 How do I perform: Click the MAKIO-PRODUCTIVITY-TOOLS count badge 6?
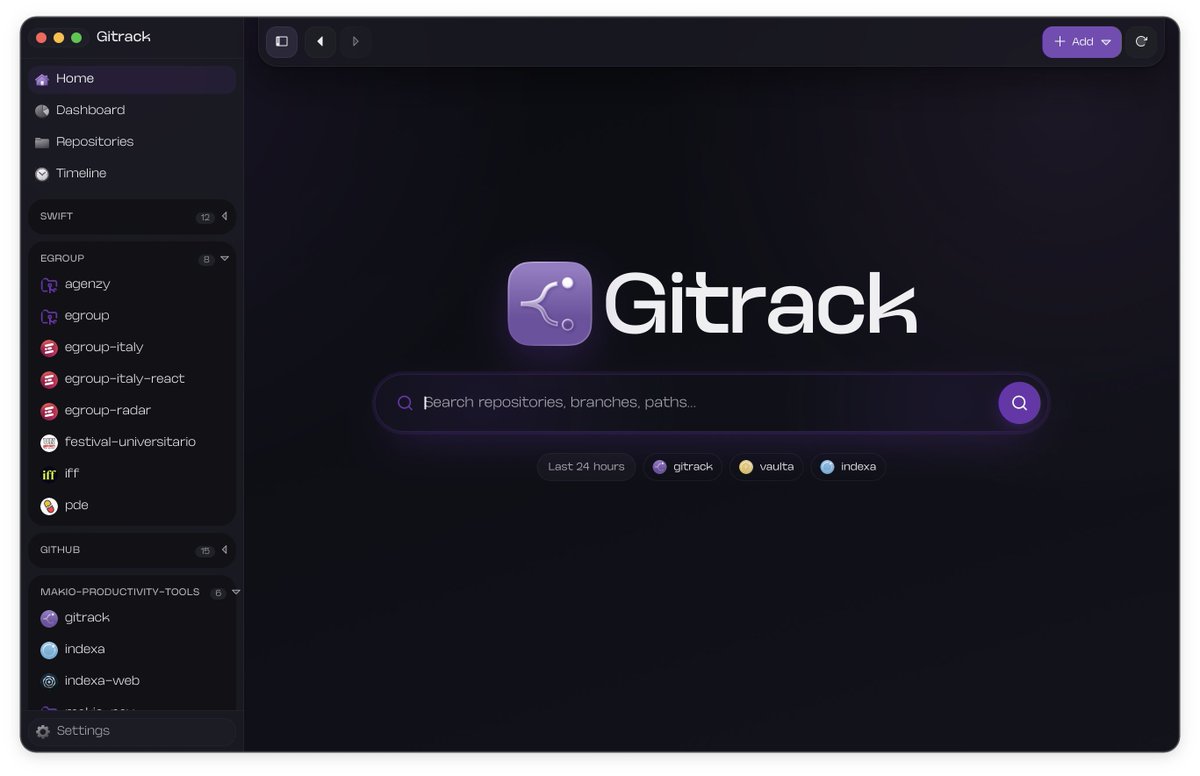click(218, 593)
